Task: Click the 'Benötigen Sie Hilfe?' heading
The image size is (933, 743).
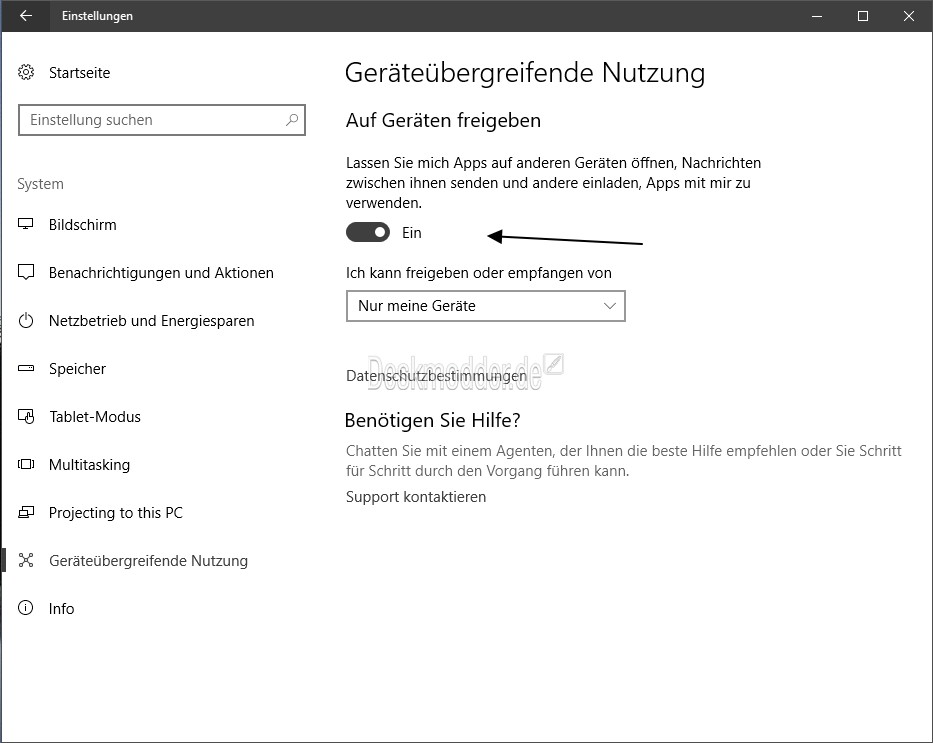Action: coord(433,421)
